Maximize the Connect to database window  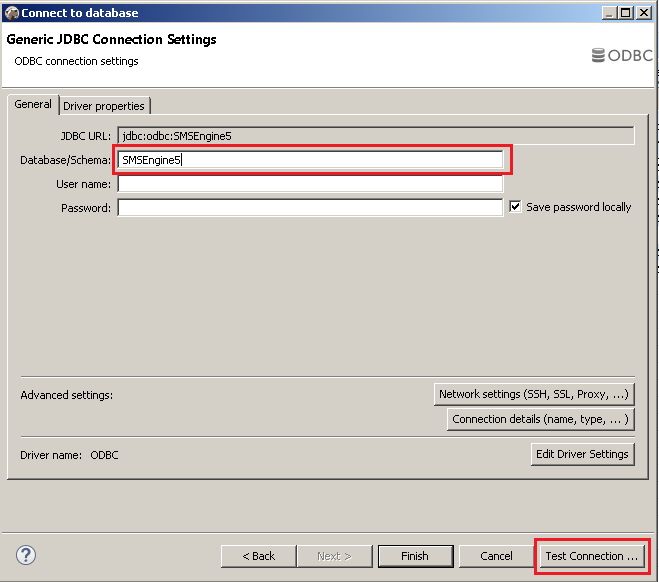627,13
